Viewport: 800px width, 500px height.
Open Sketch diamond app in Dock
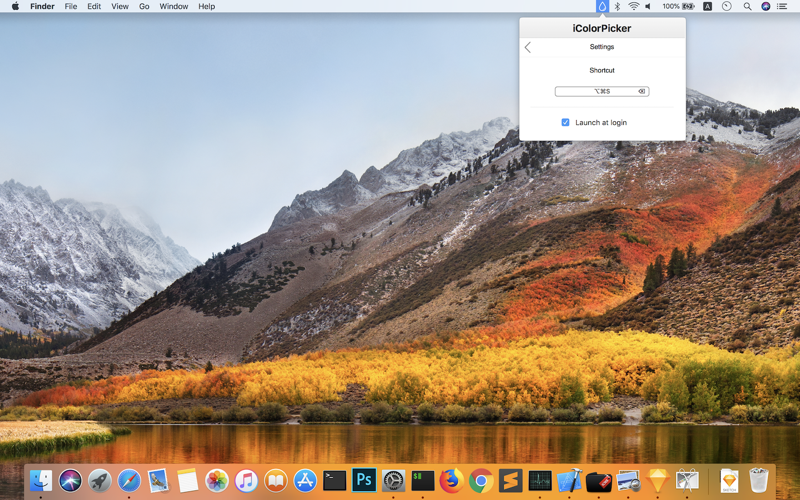tap(657, 480)
